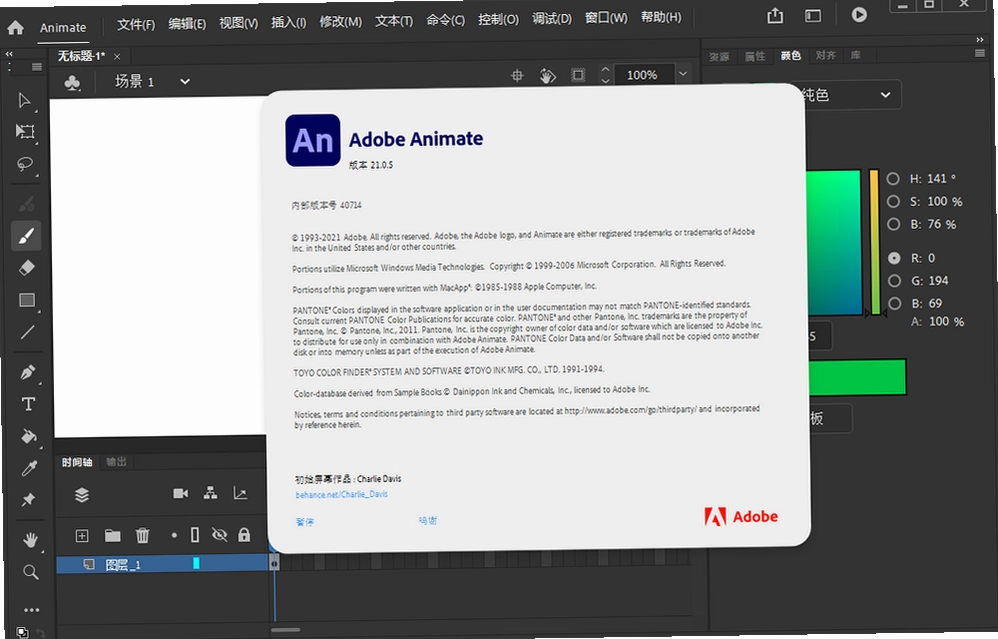Add a new layer in timeline
The image size is (998, 639).
(x=82, y=535)
